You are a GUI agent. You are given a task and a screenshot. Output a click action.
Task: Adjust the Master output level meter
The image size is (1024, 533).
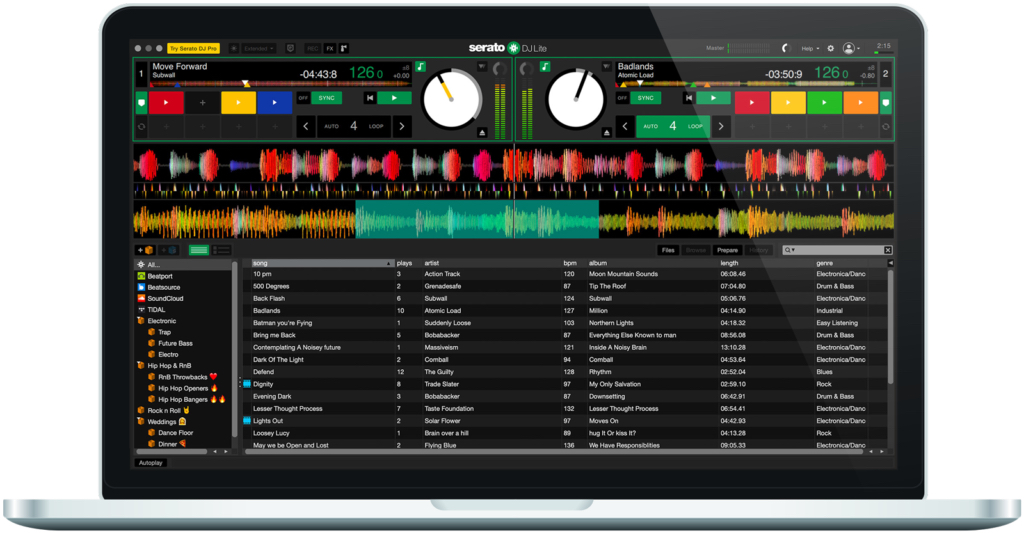click(x=750, y=48)
